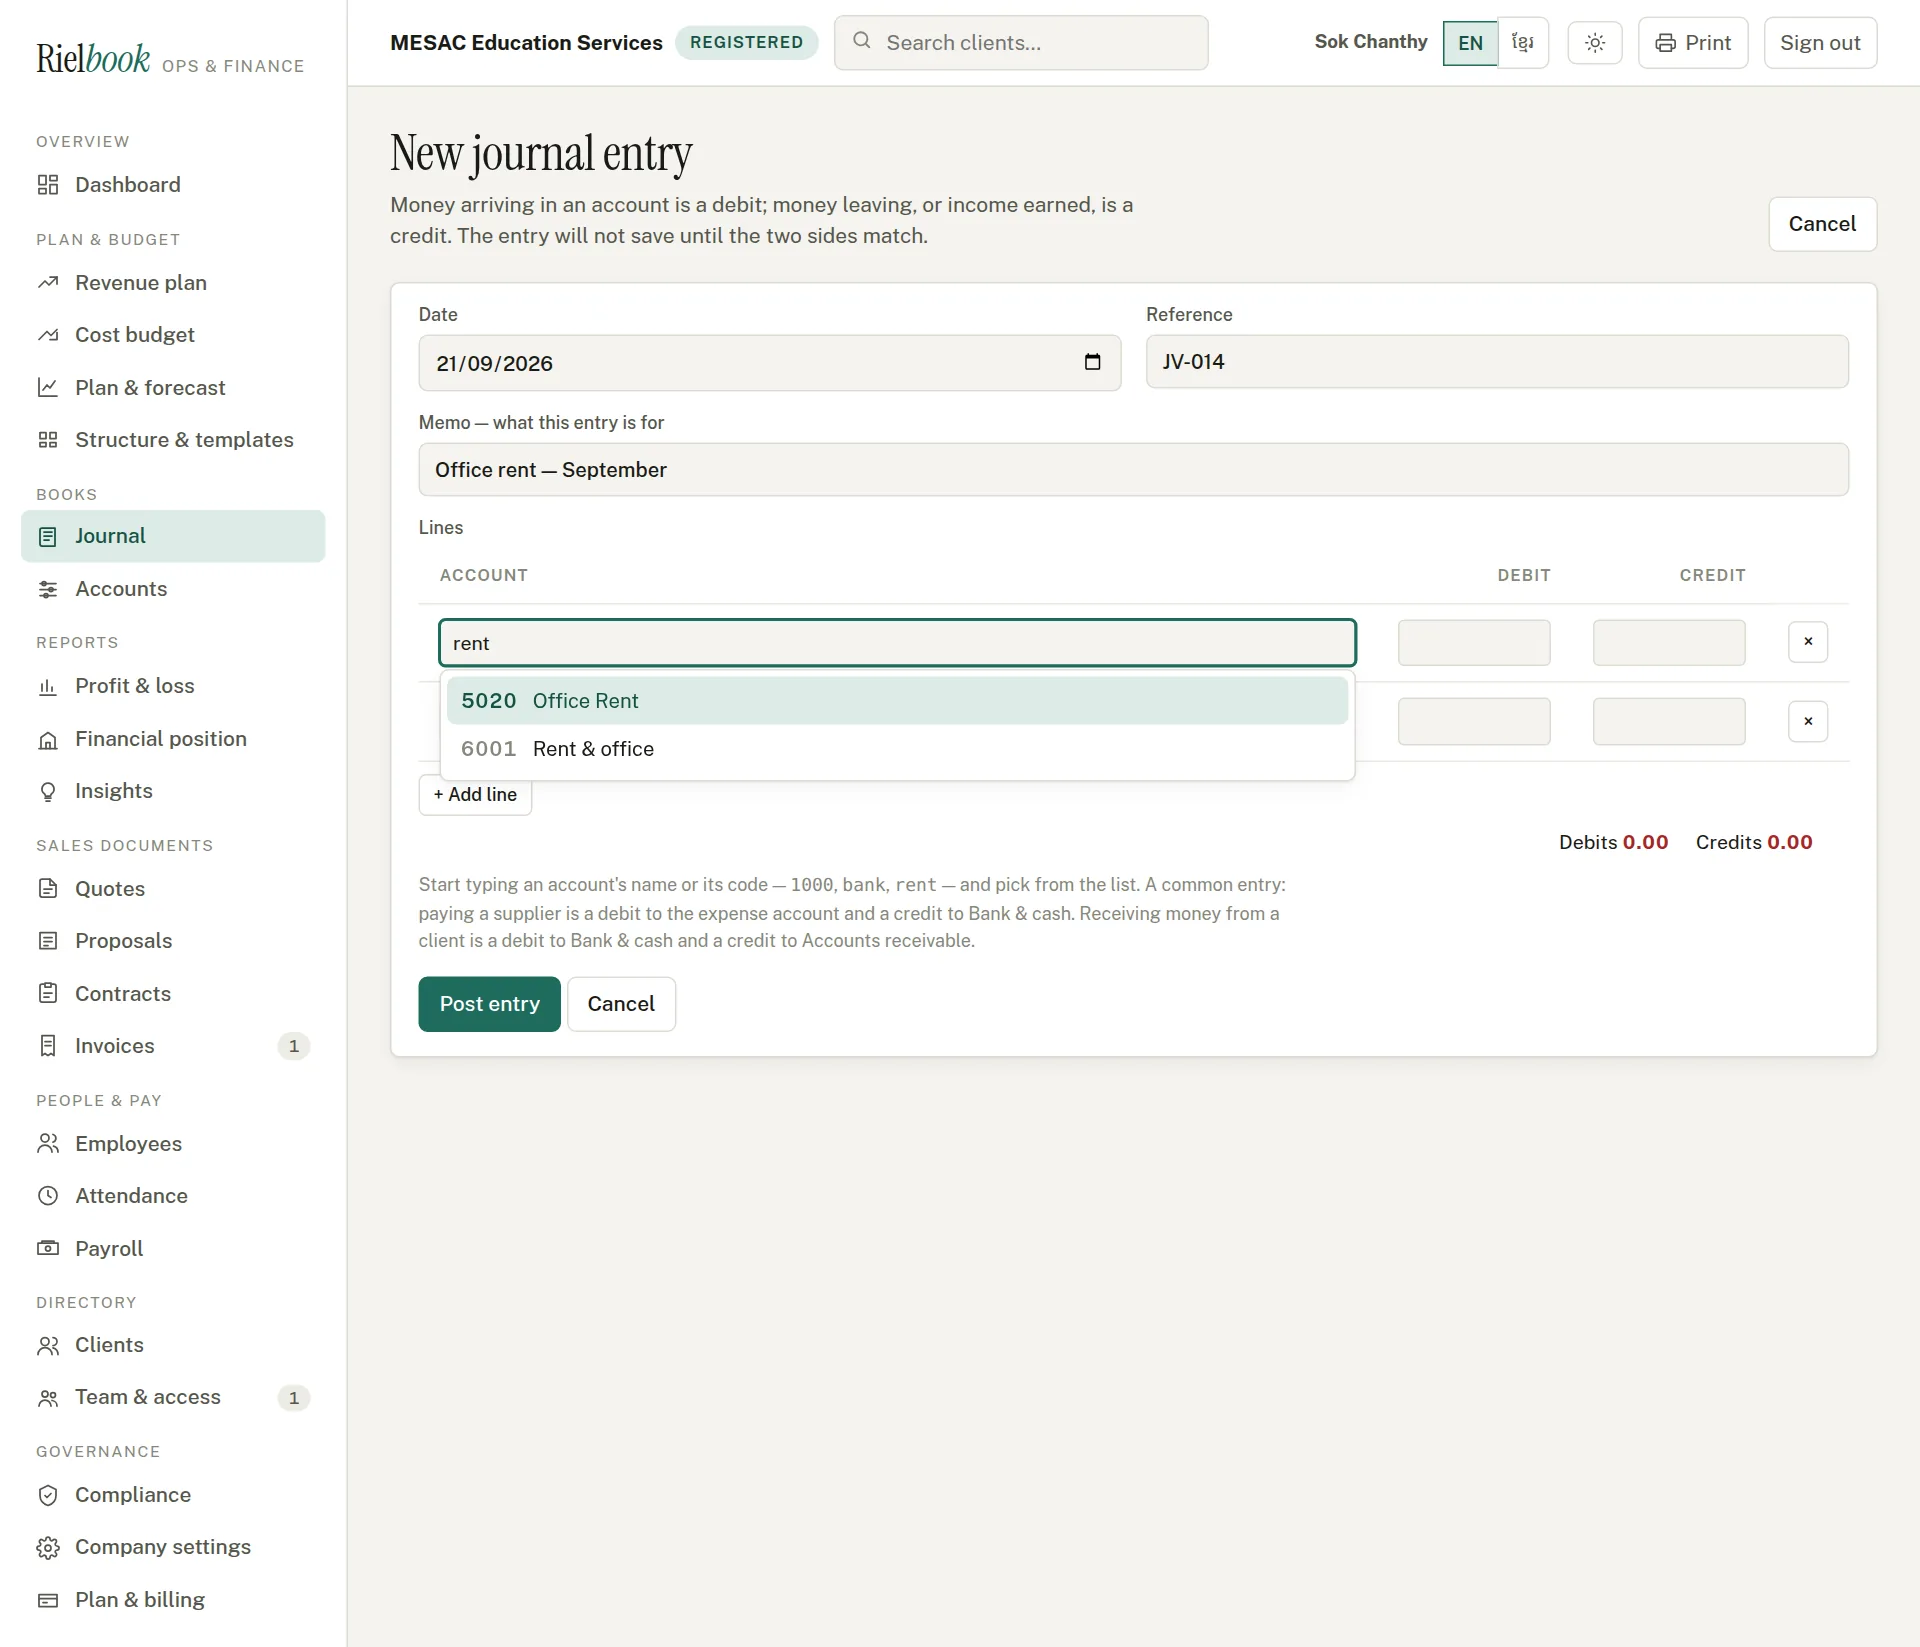
Task: Open the Plan & forecast chart icon
Action: click(x=48, y=387)
